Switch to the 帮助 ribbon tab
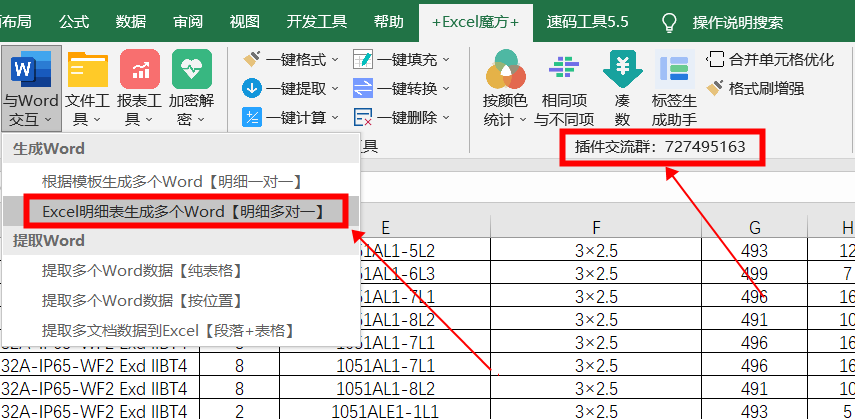 click(x=389, y=22)
